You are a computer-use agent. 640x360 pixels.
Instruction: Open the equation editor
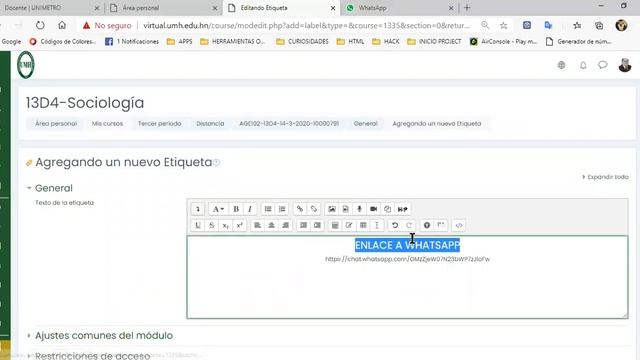pyautogui.click(x=335, y=225)
